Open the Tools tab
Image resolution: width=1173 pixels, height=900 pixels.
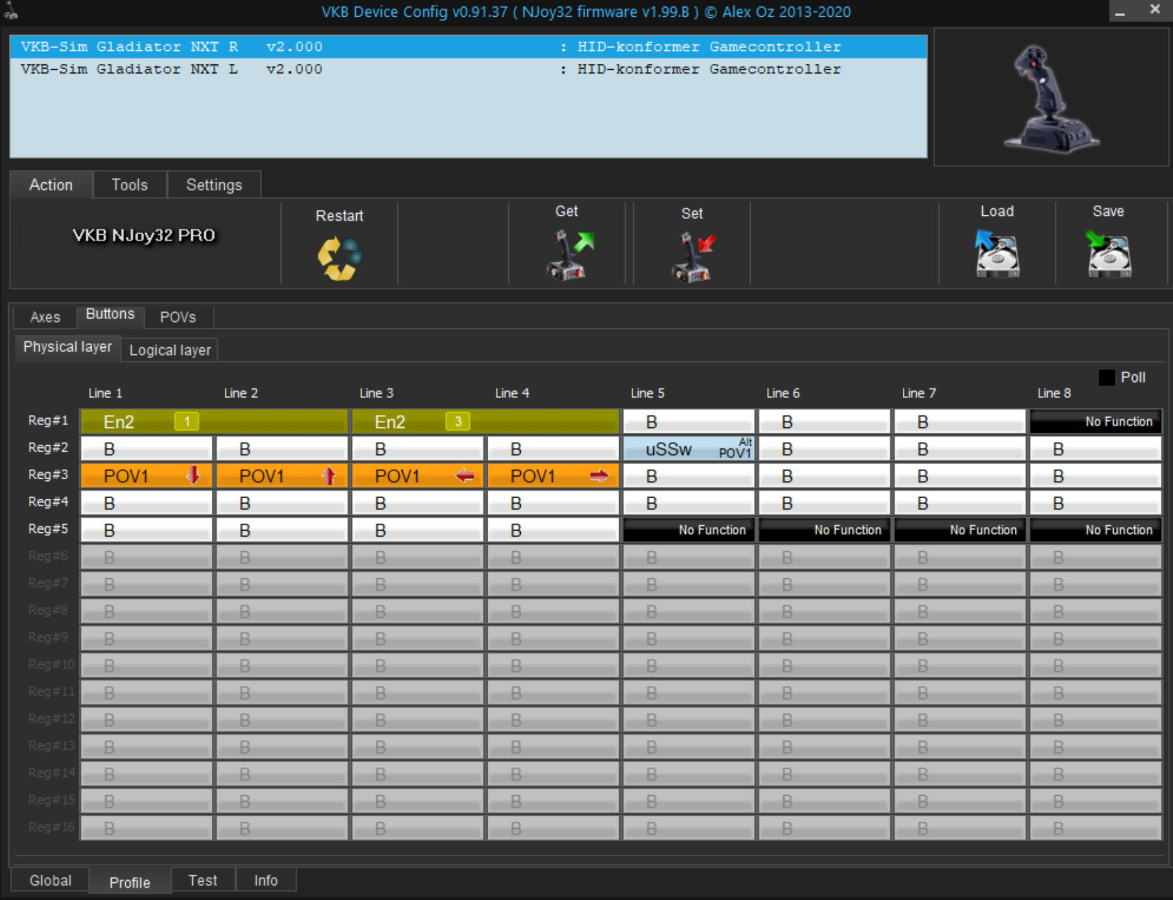129,185
